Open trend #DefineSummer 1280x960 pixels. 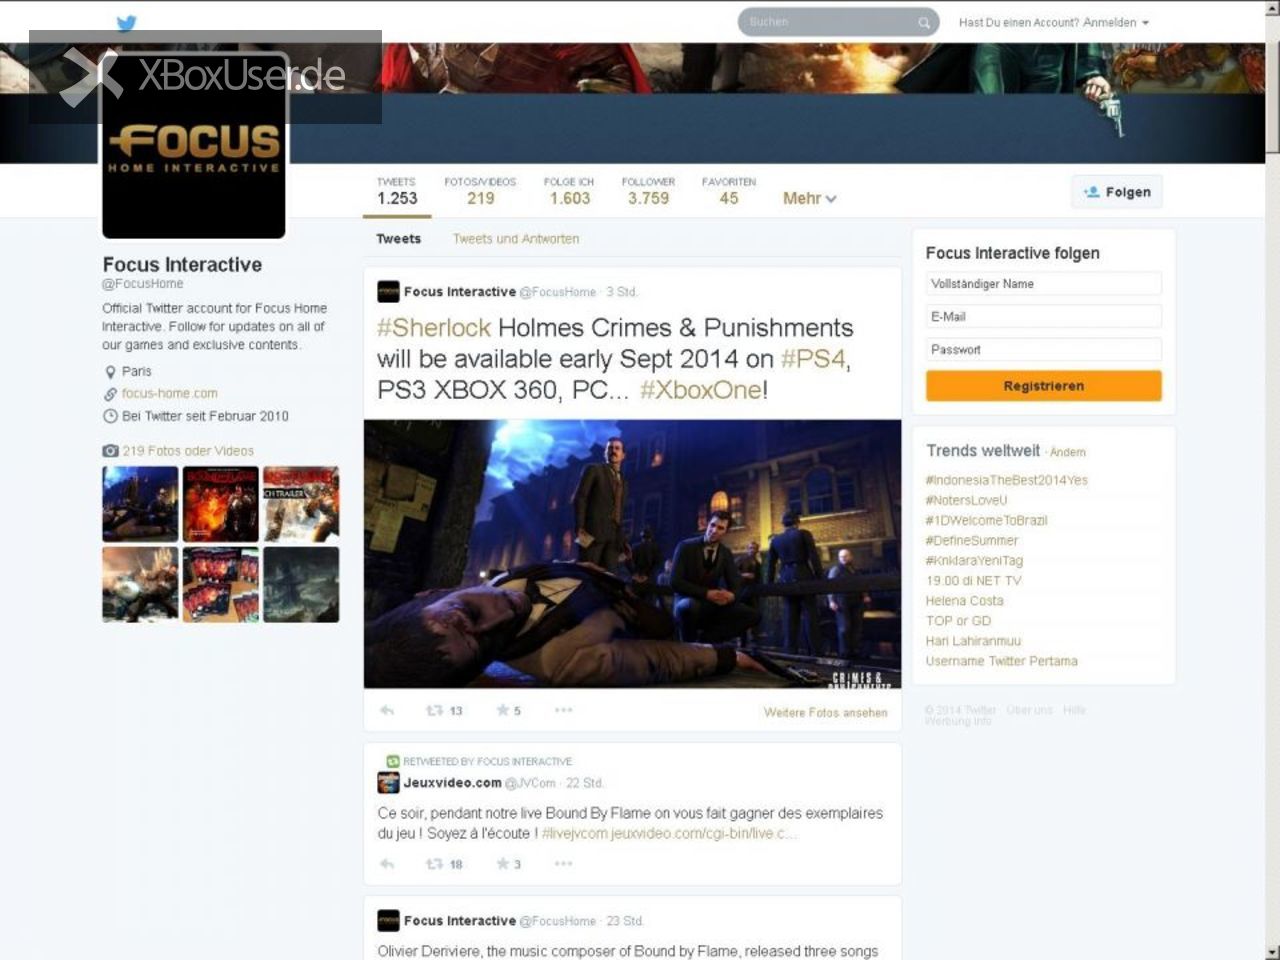point(971,540)
